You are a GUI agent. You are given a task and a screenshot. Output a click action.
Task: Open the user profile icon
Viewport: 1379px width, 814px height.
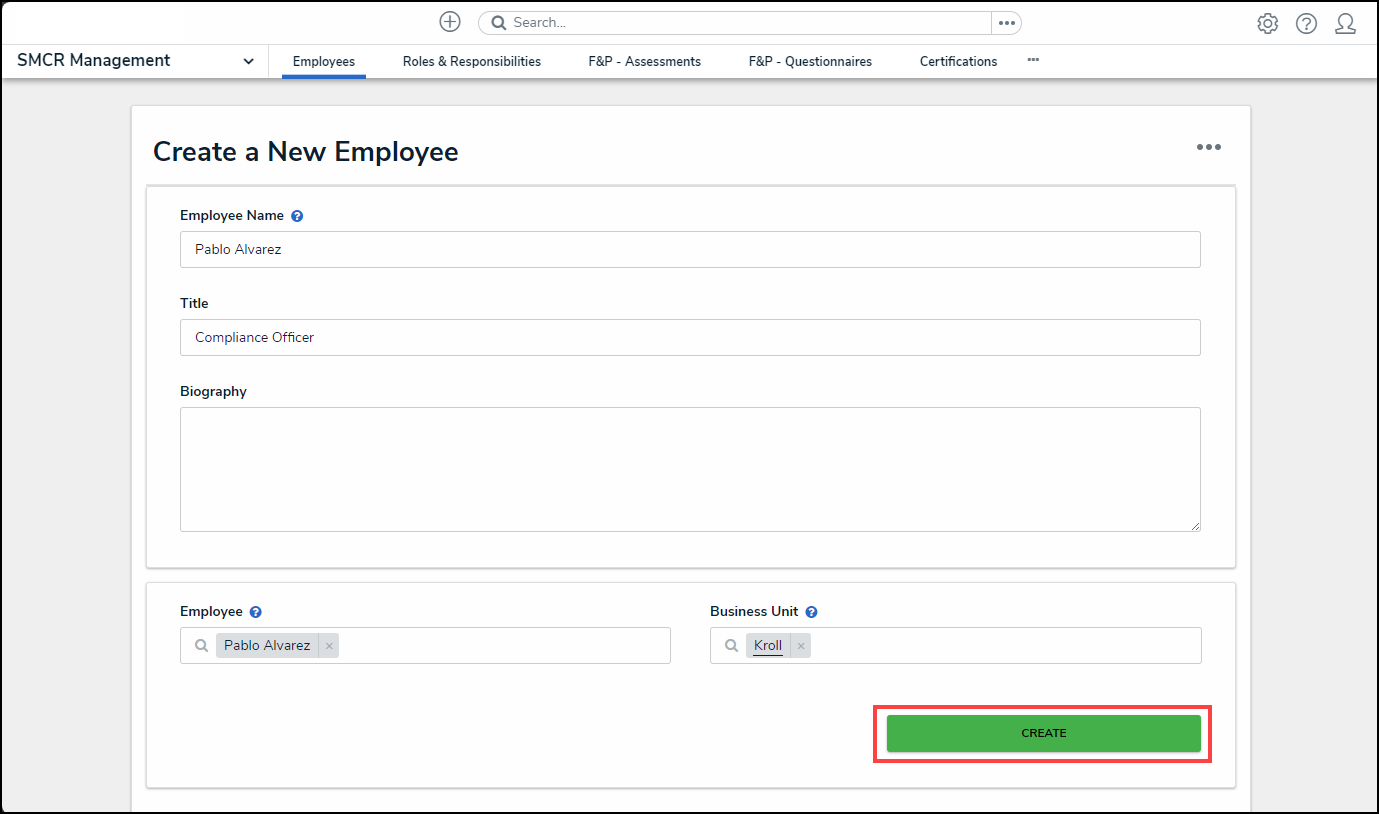tap(1345, 24)
